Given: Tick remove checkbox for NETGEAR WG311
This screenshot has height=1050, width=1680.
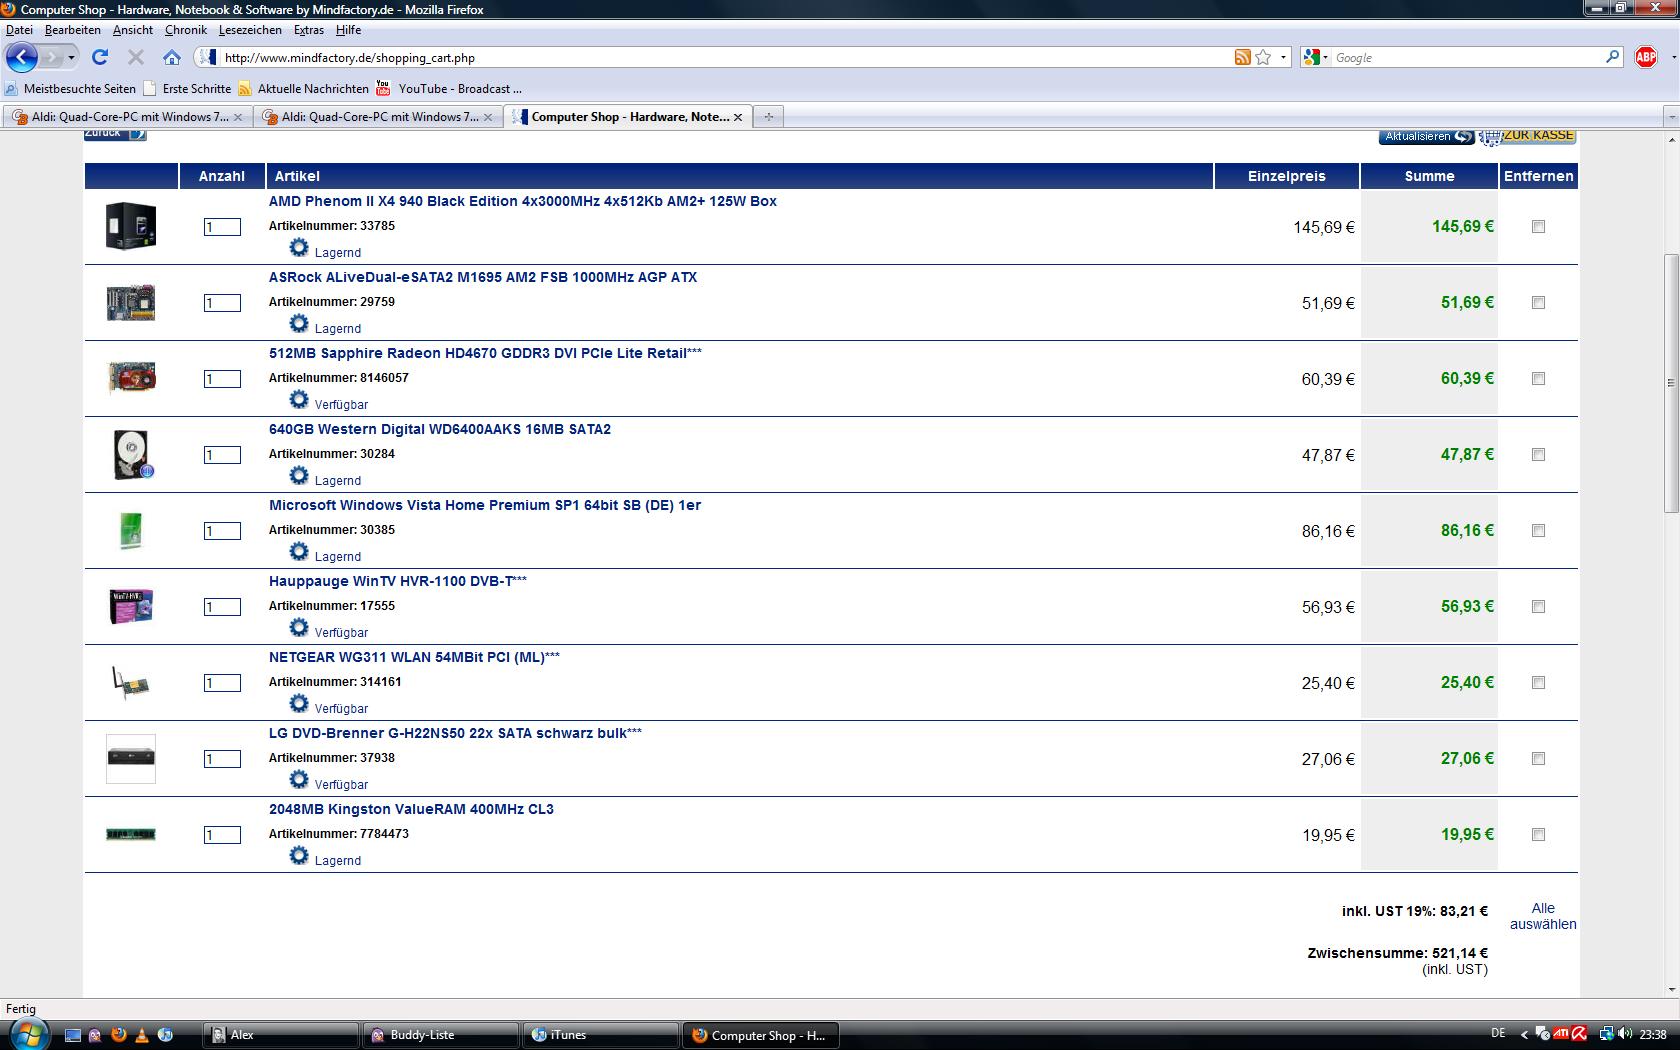Looking at the screenshot, I should pos(1538,683).
